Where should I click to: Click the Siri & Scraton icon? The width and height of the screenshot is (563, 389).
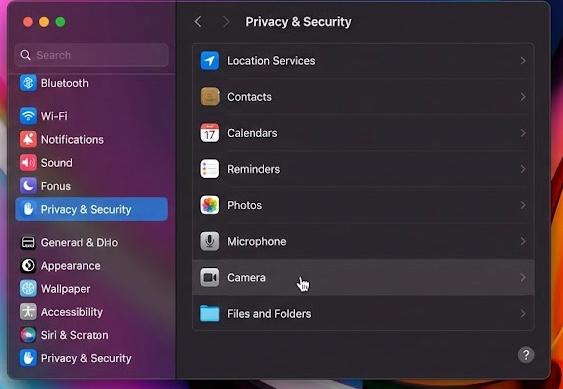[28, 335]
